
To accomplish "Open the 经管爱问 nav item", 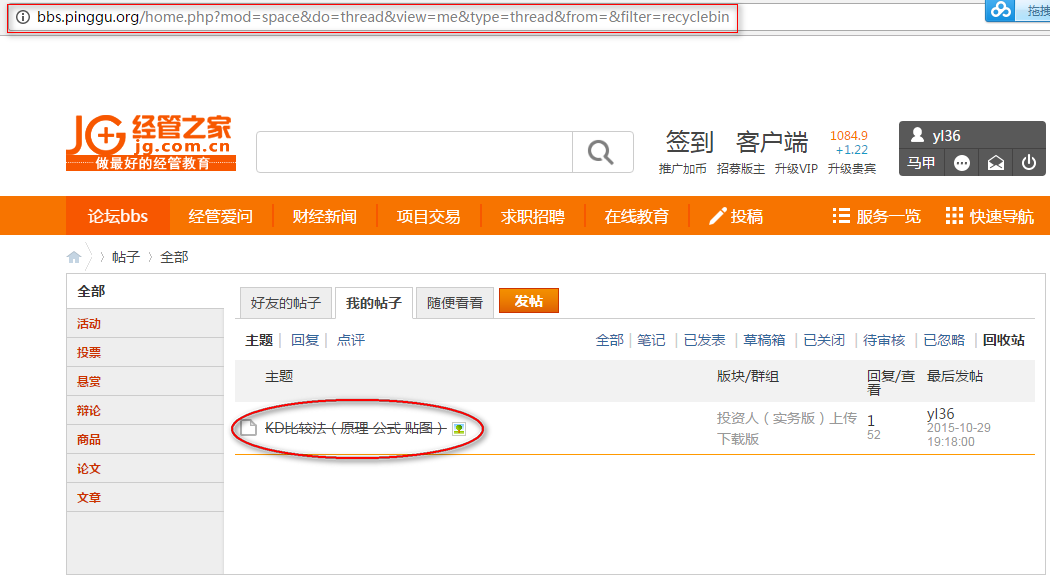I will pos(220,216).
